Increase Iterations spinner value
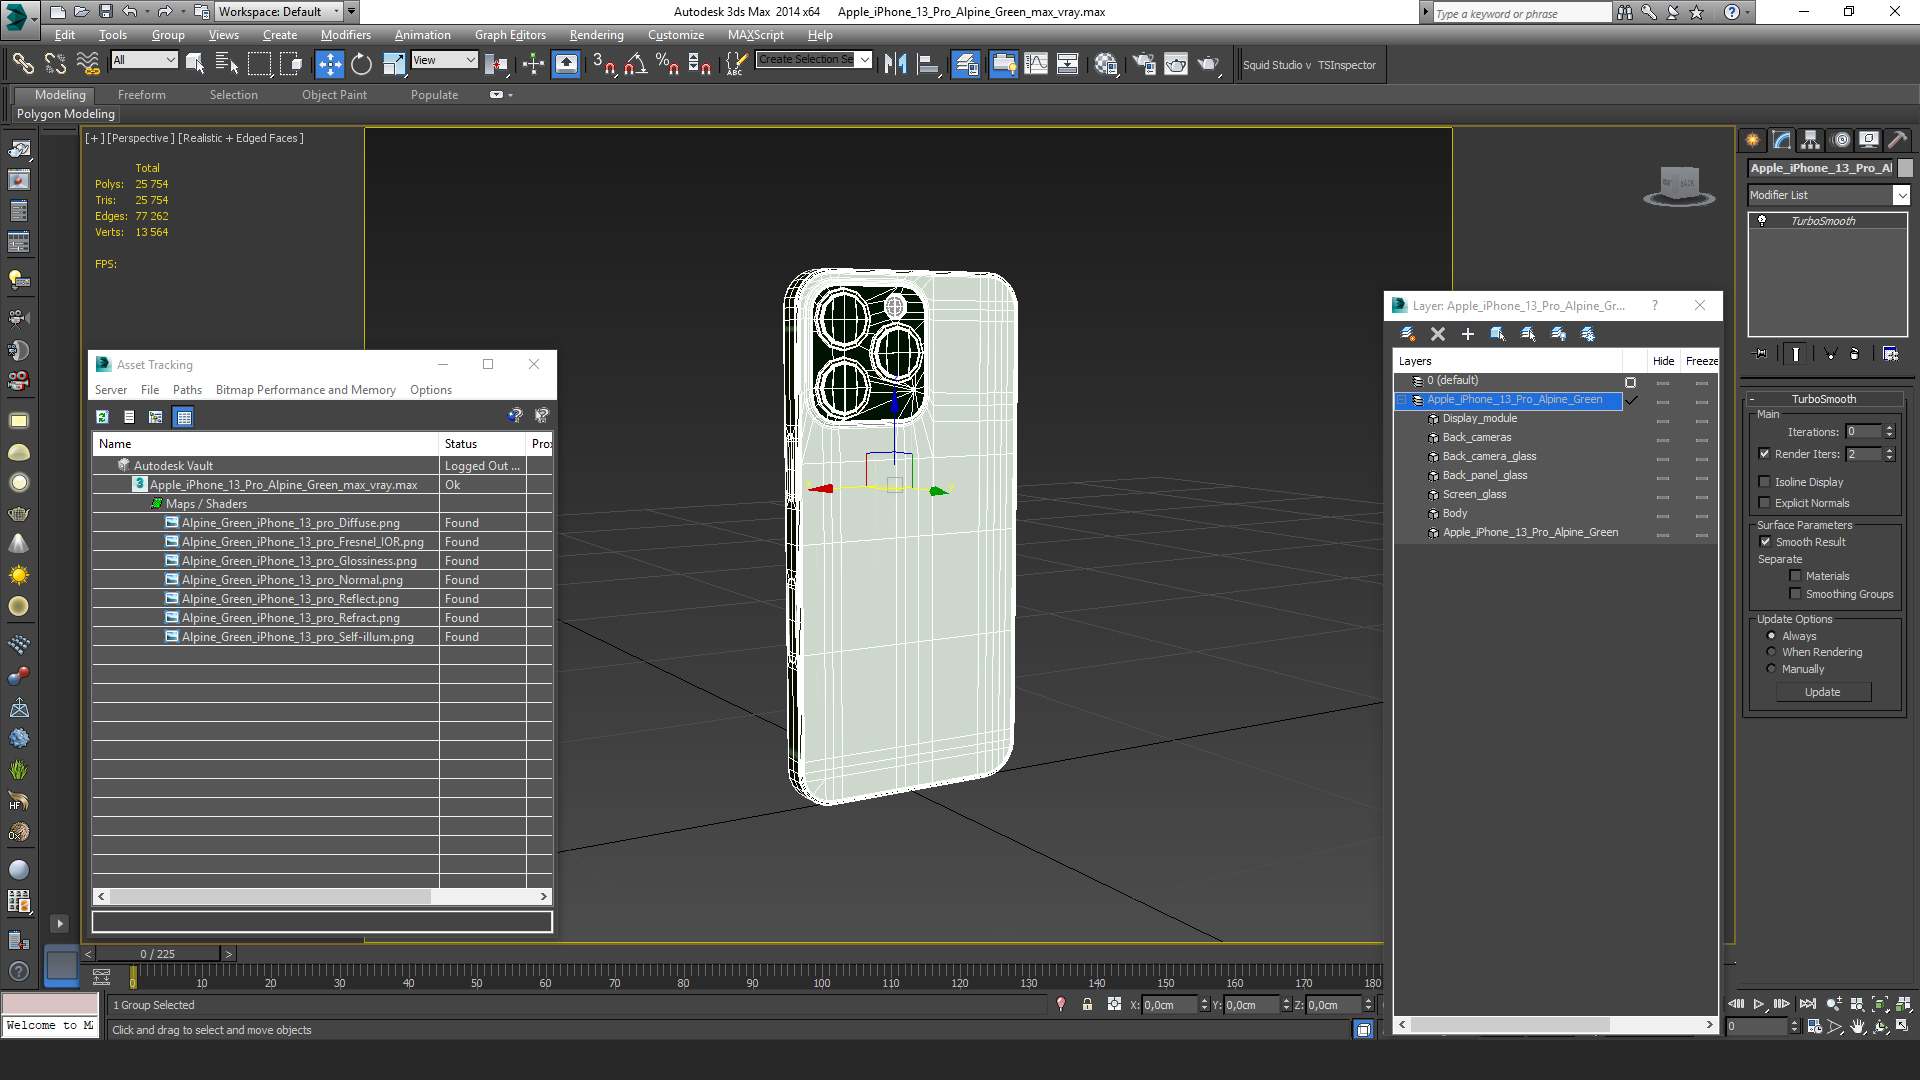Viewport: 1920px width, 1080px height. pos(1889,428)
